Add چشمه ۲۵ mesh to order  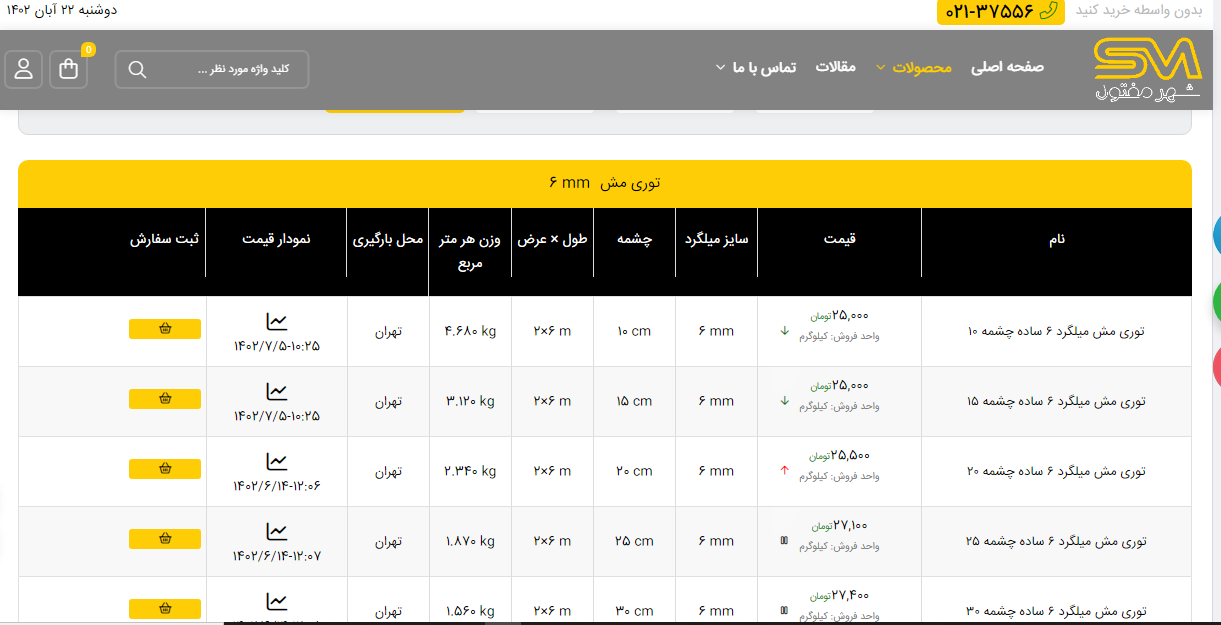(x=165, y=539)
